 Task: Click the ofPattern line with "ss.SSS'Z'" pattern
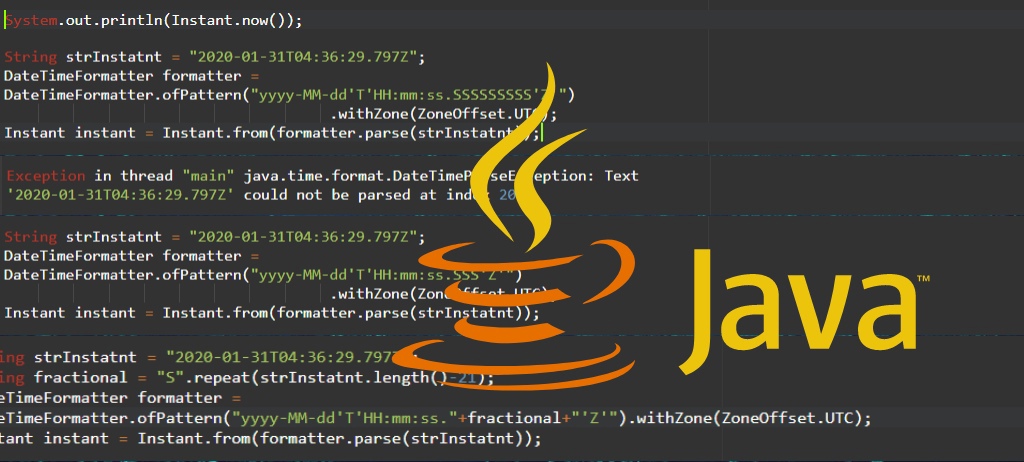[x=263, y=275]
